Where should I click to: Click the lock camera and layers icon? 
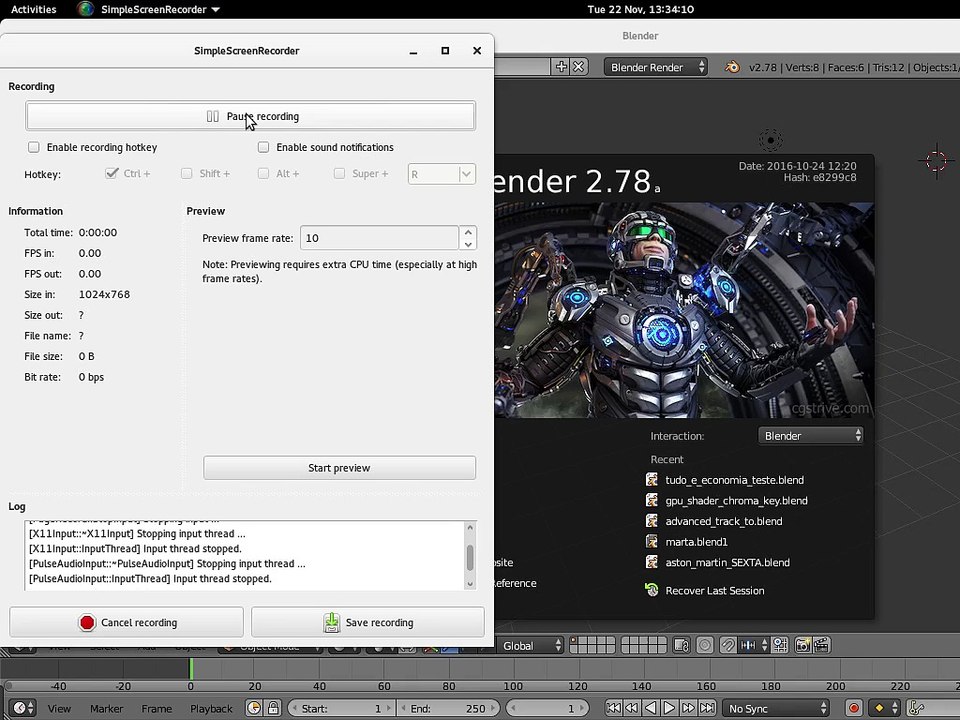click(681, 645)
